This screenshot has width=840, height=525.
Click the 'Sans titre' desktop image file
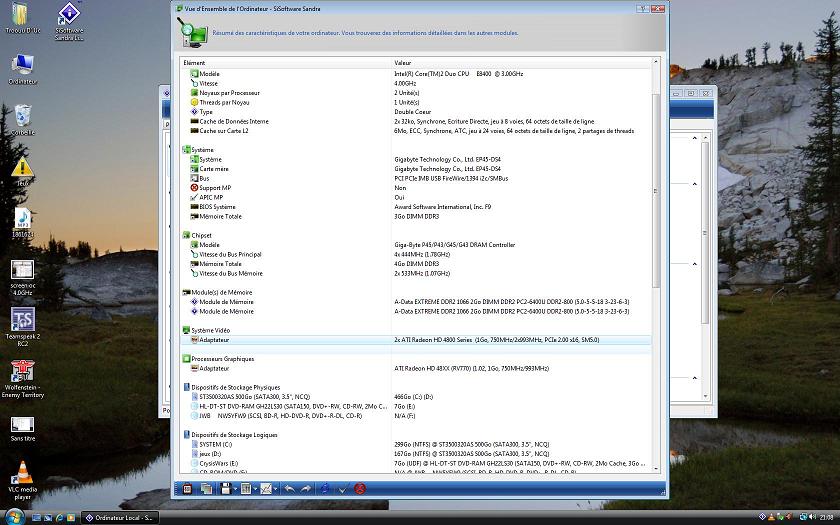pos(22,429)
